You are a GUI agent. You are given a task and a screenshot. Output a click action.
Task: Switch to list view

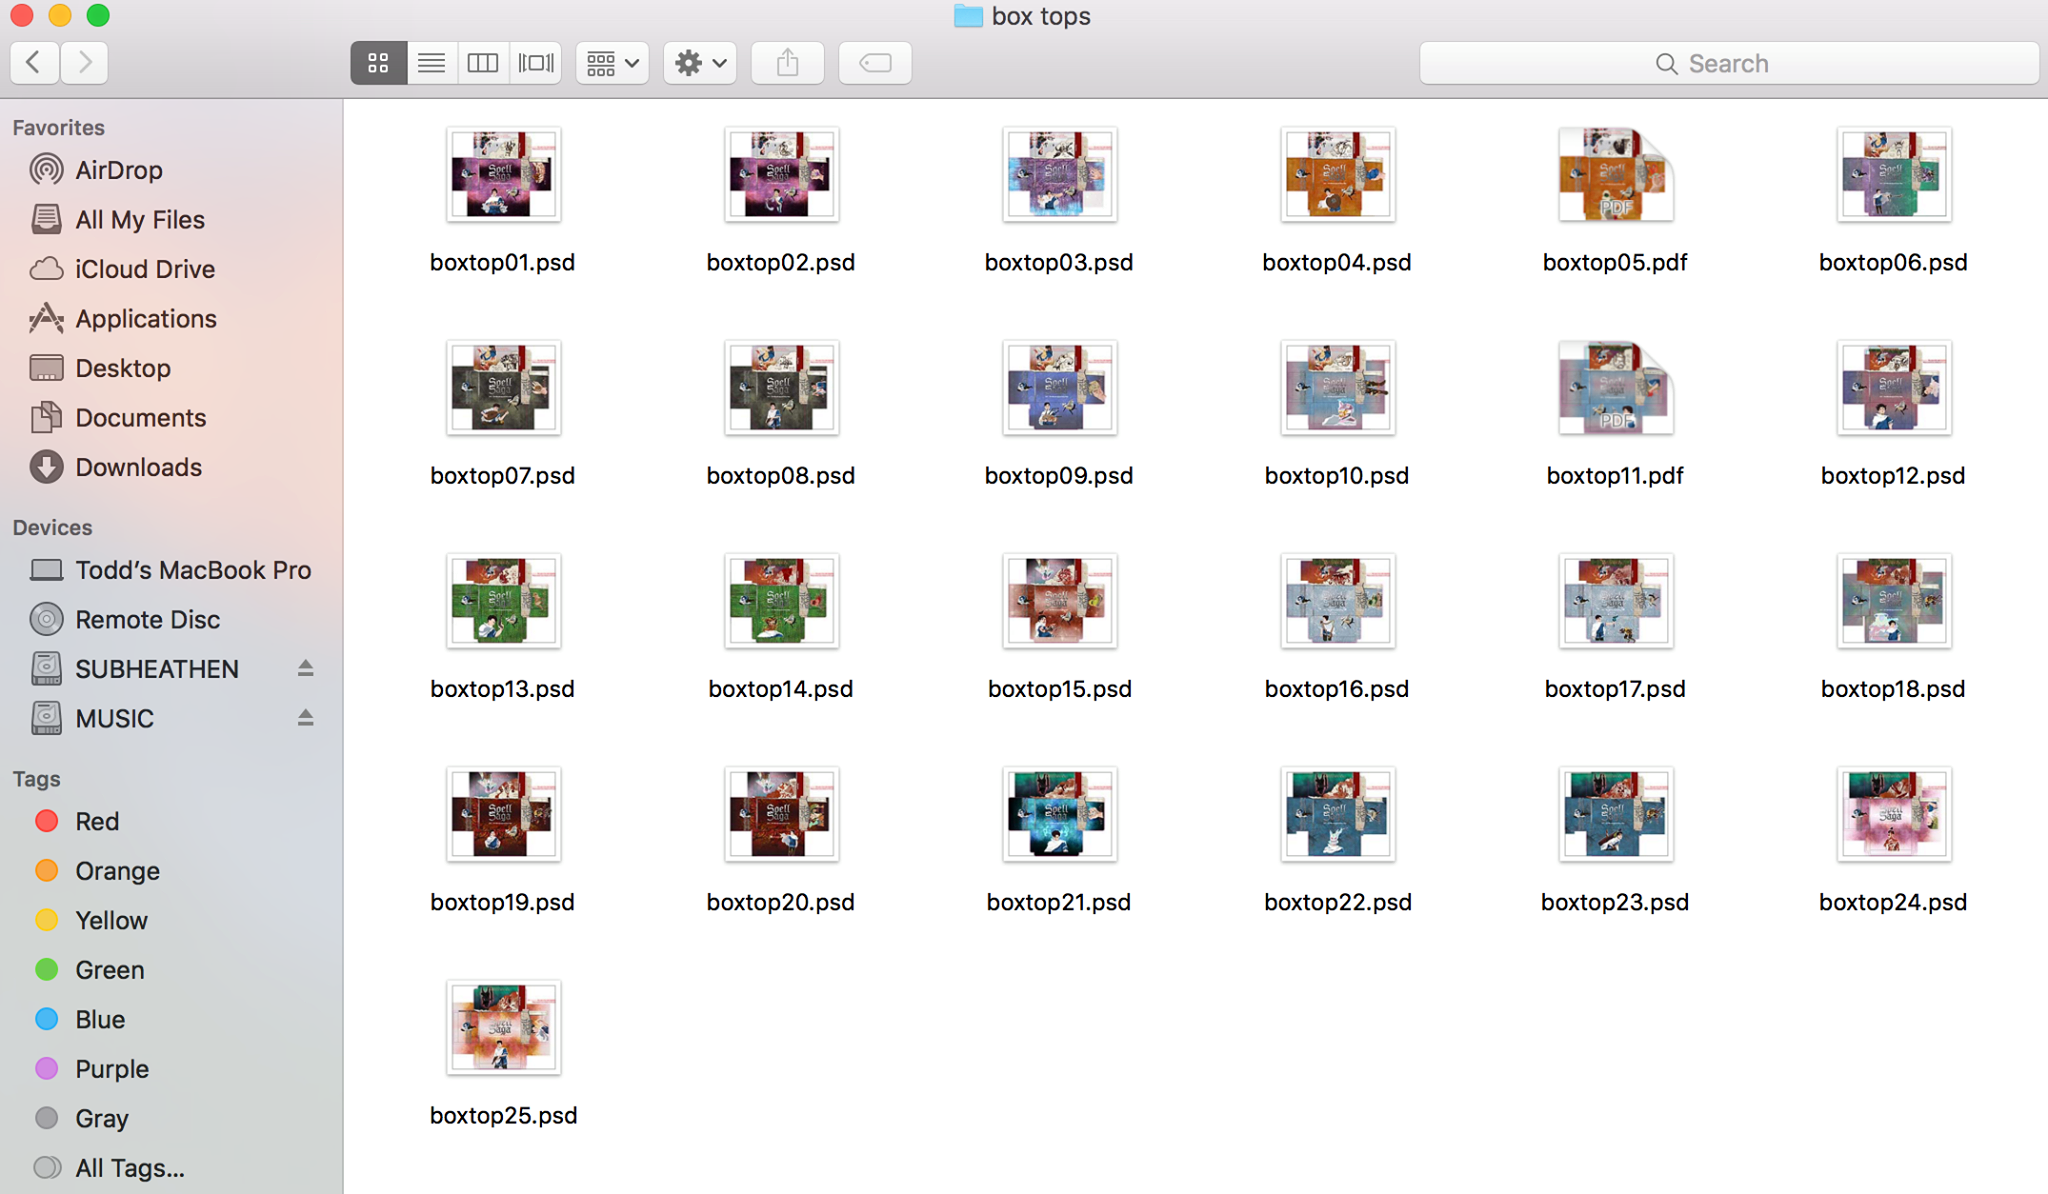(x=431, y=63)
